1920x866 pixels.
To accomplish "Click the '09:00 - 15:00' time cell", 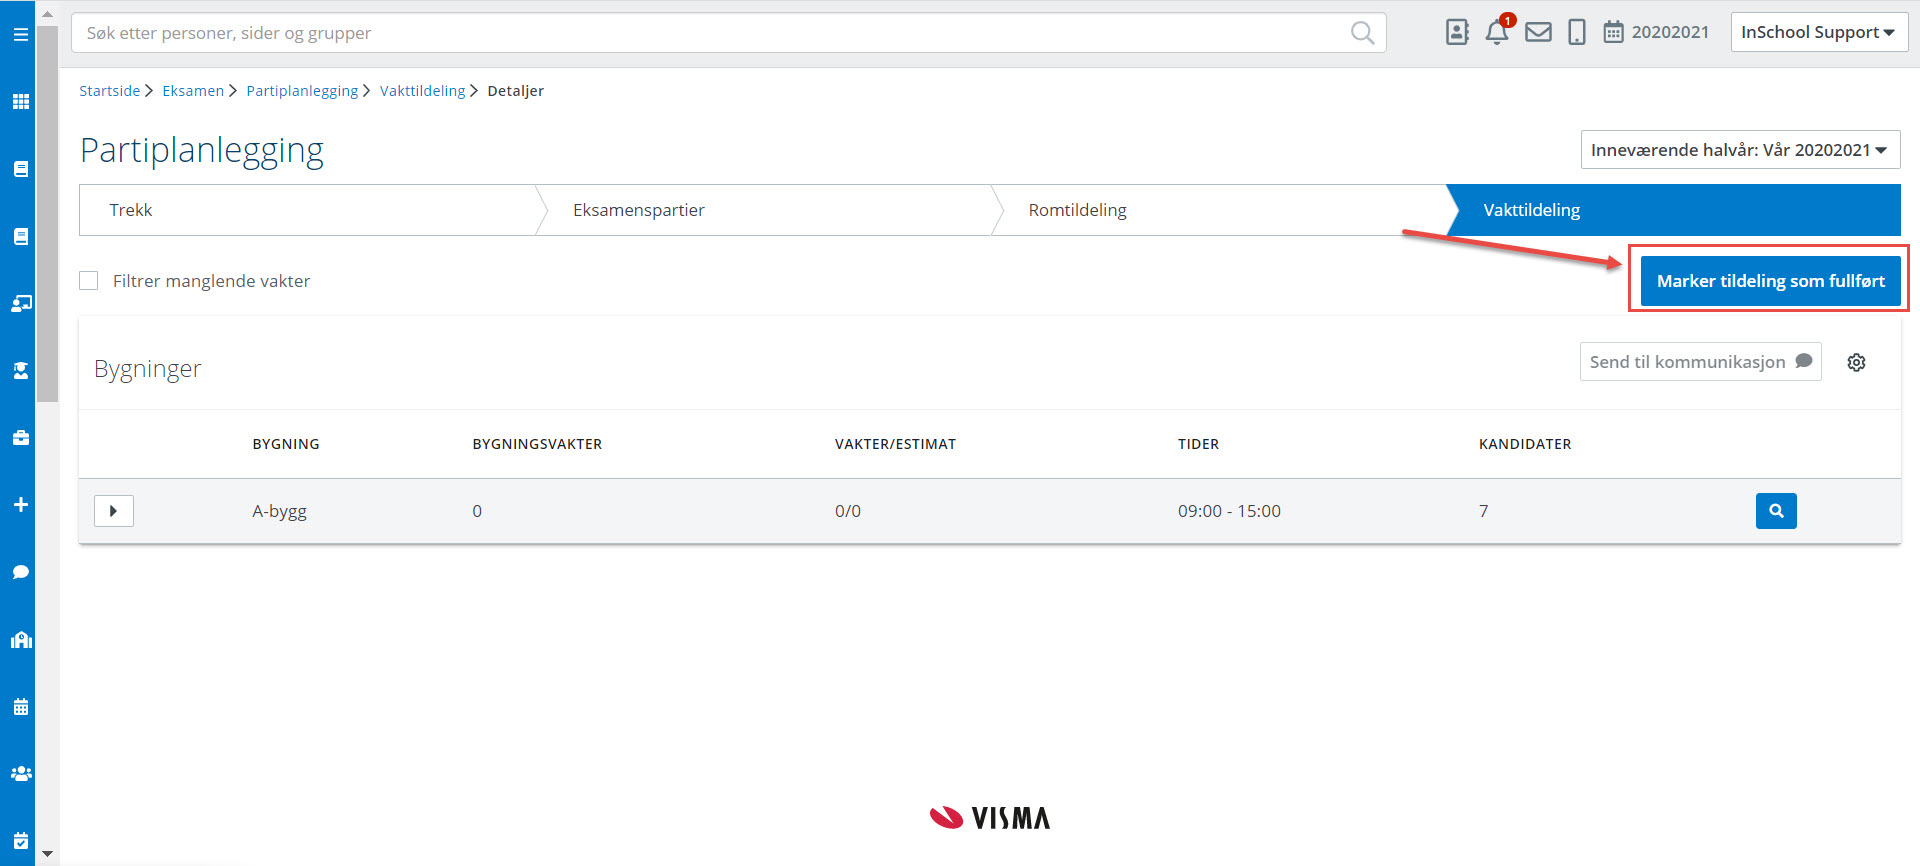I will coord(1229,511).
